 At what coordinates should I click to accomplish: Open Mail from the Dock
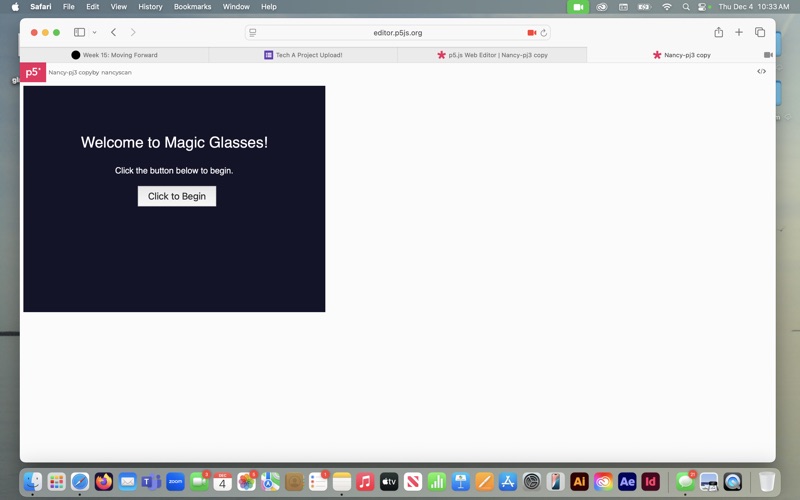(128, 481)
